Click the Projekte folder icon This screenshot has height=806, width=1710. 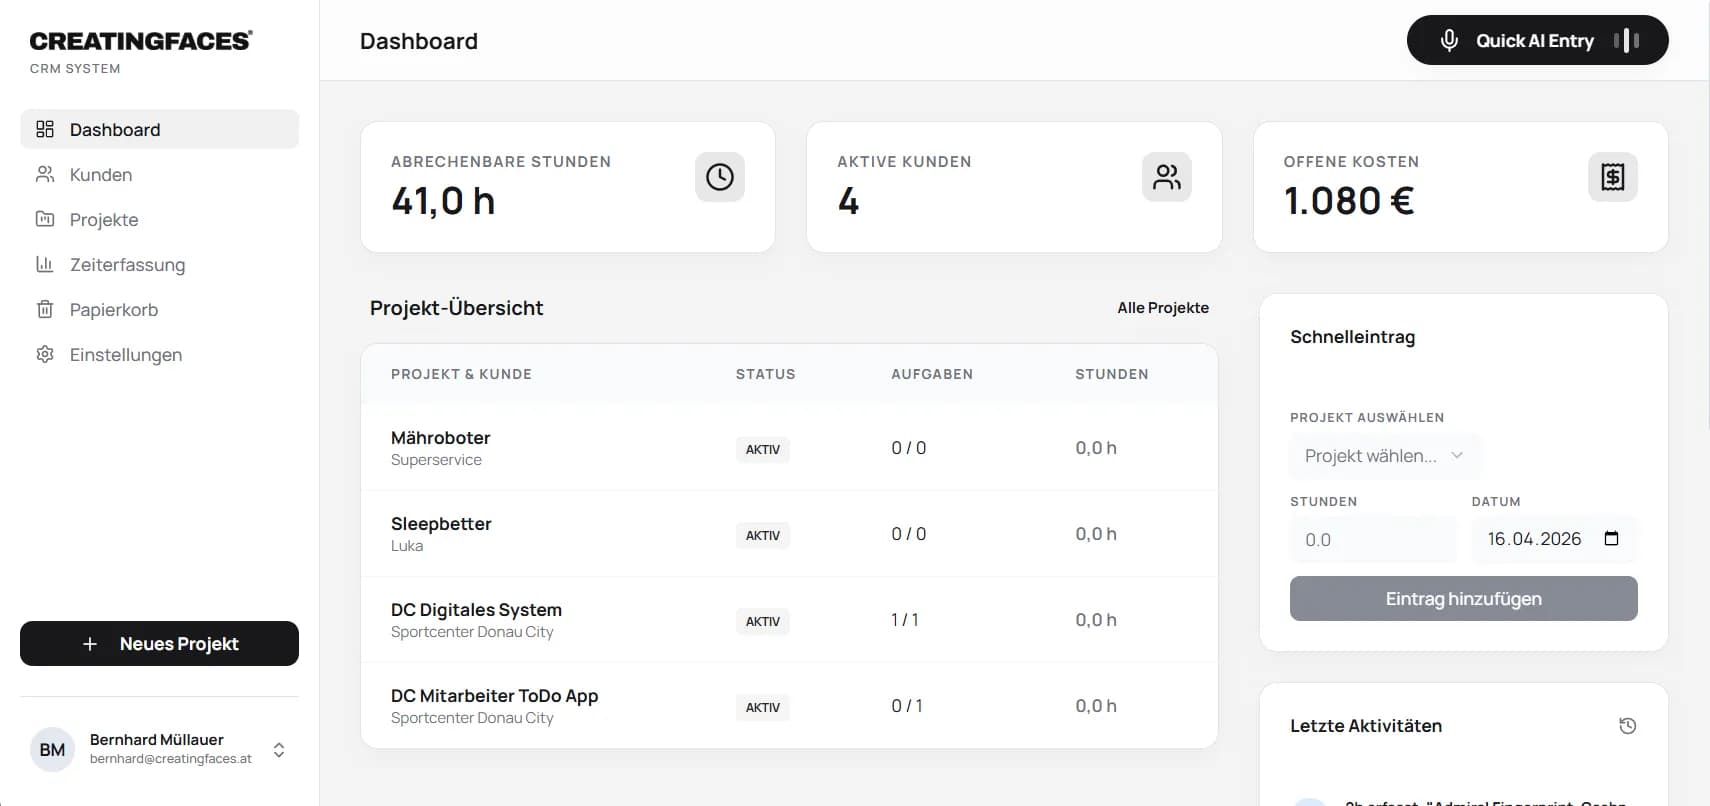pyautogui.click(x=45, y=219)
